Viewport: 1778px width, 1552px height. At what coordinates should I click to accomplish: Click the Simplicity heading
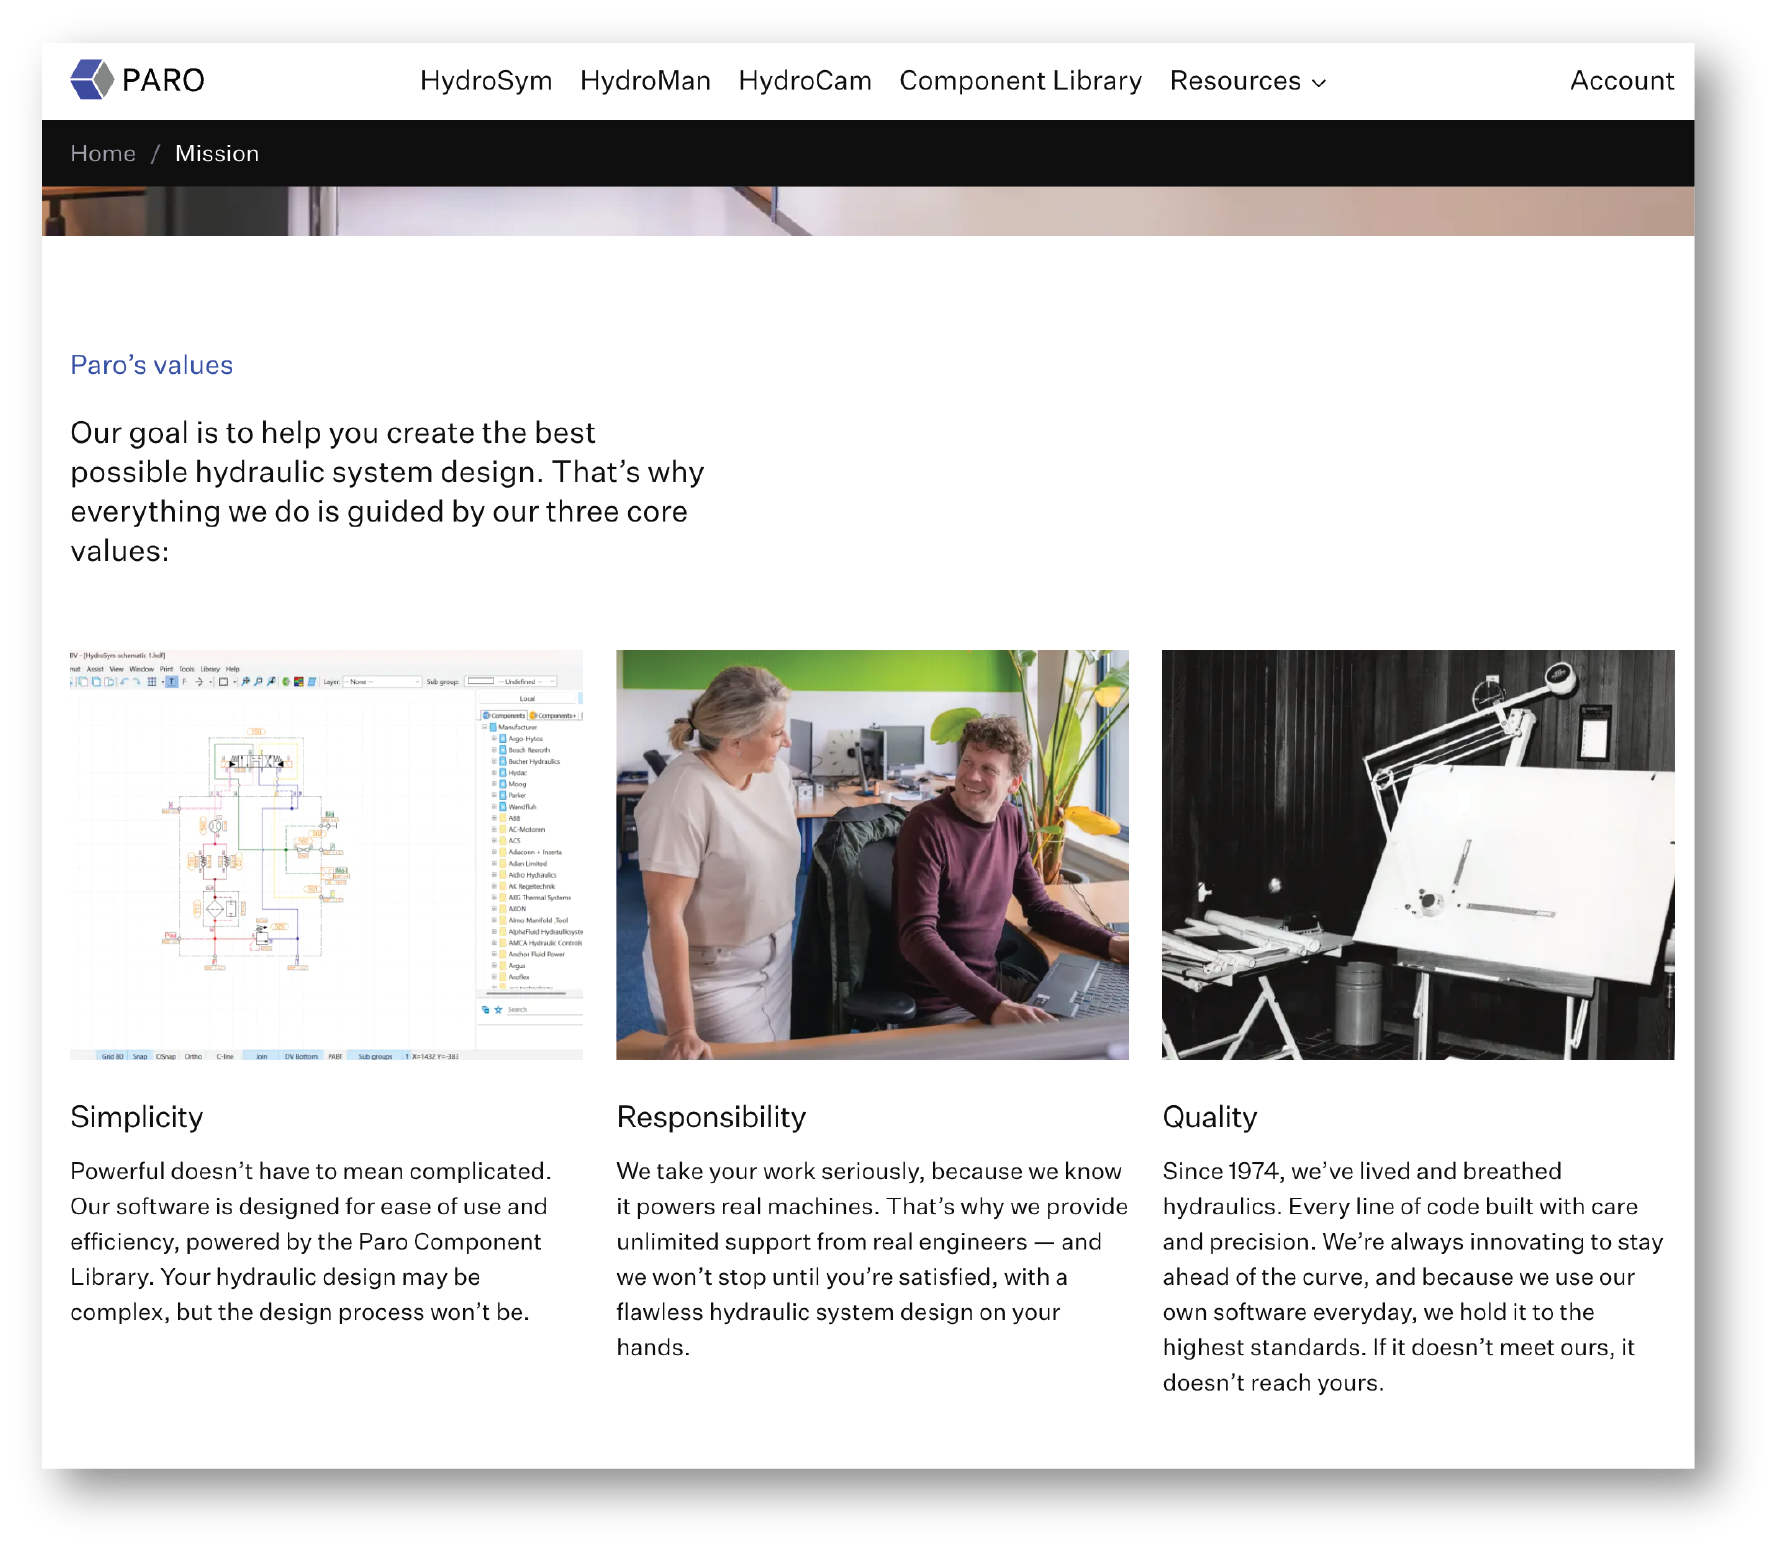(137, 1118)
